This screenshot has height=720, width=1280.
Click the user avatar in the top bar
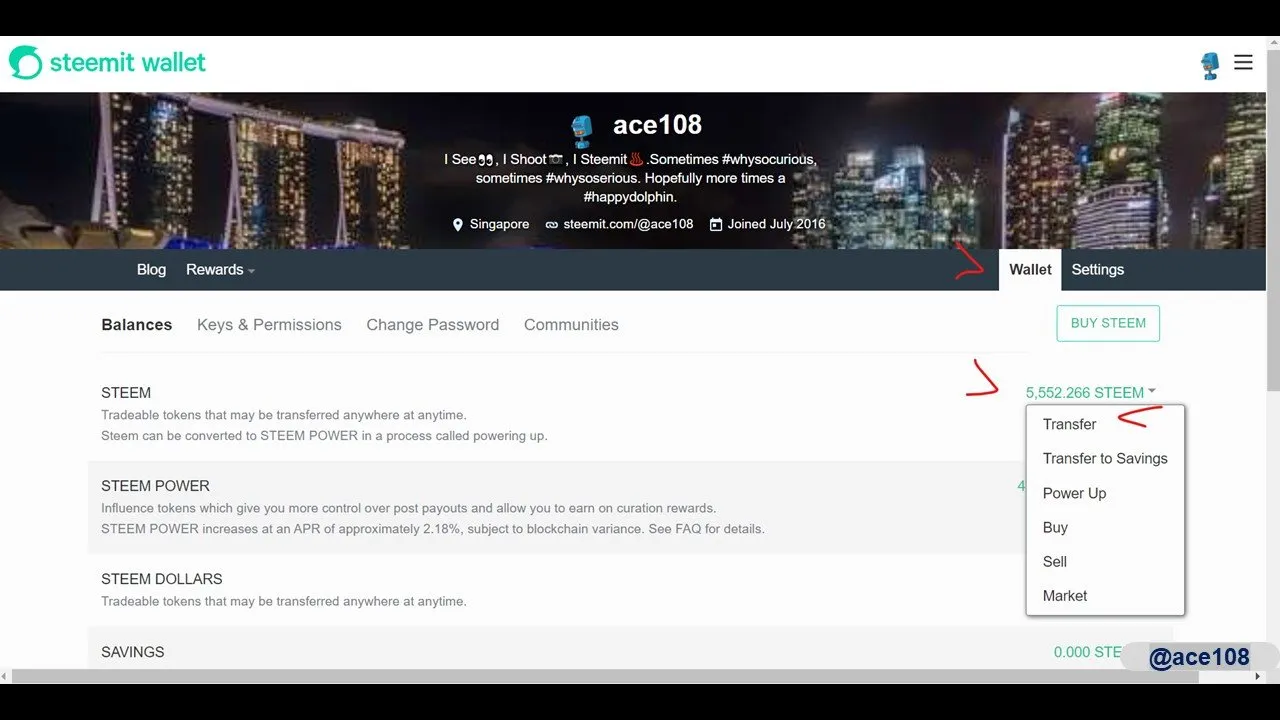point(1210,66)
